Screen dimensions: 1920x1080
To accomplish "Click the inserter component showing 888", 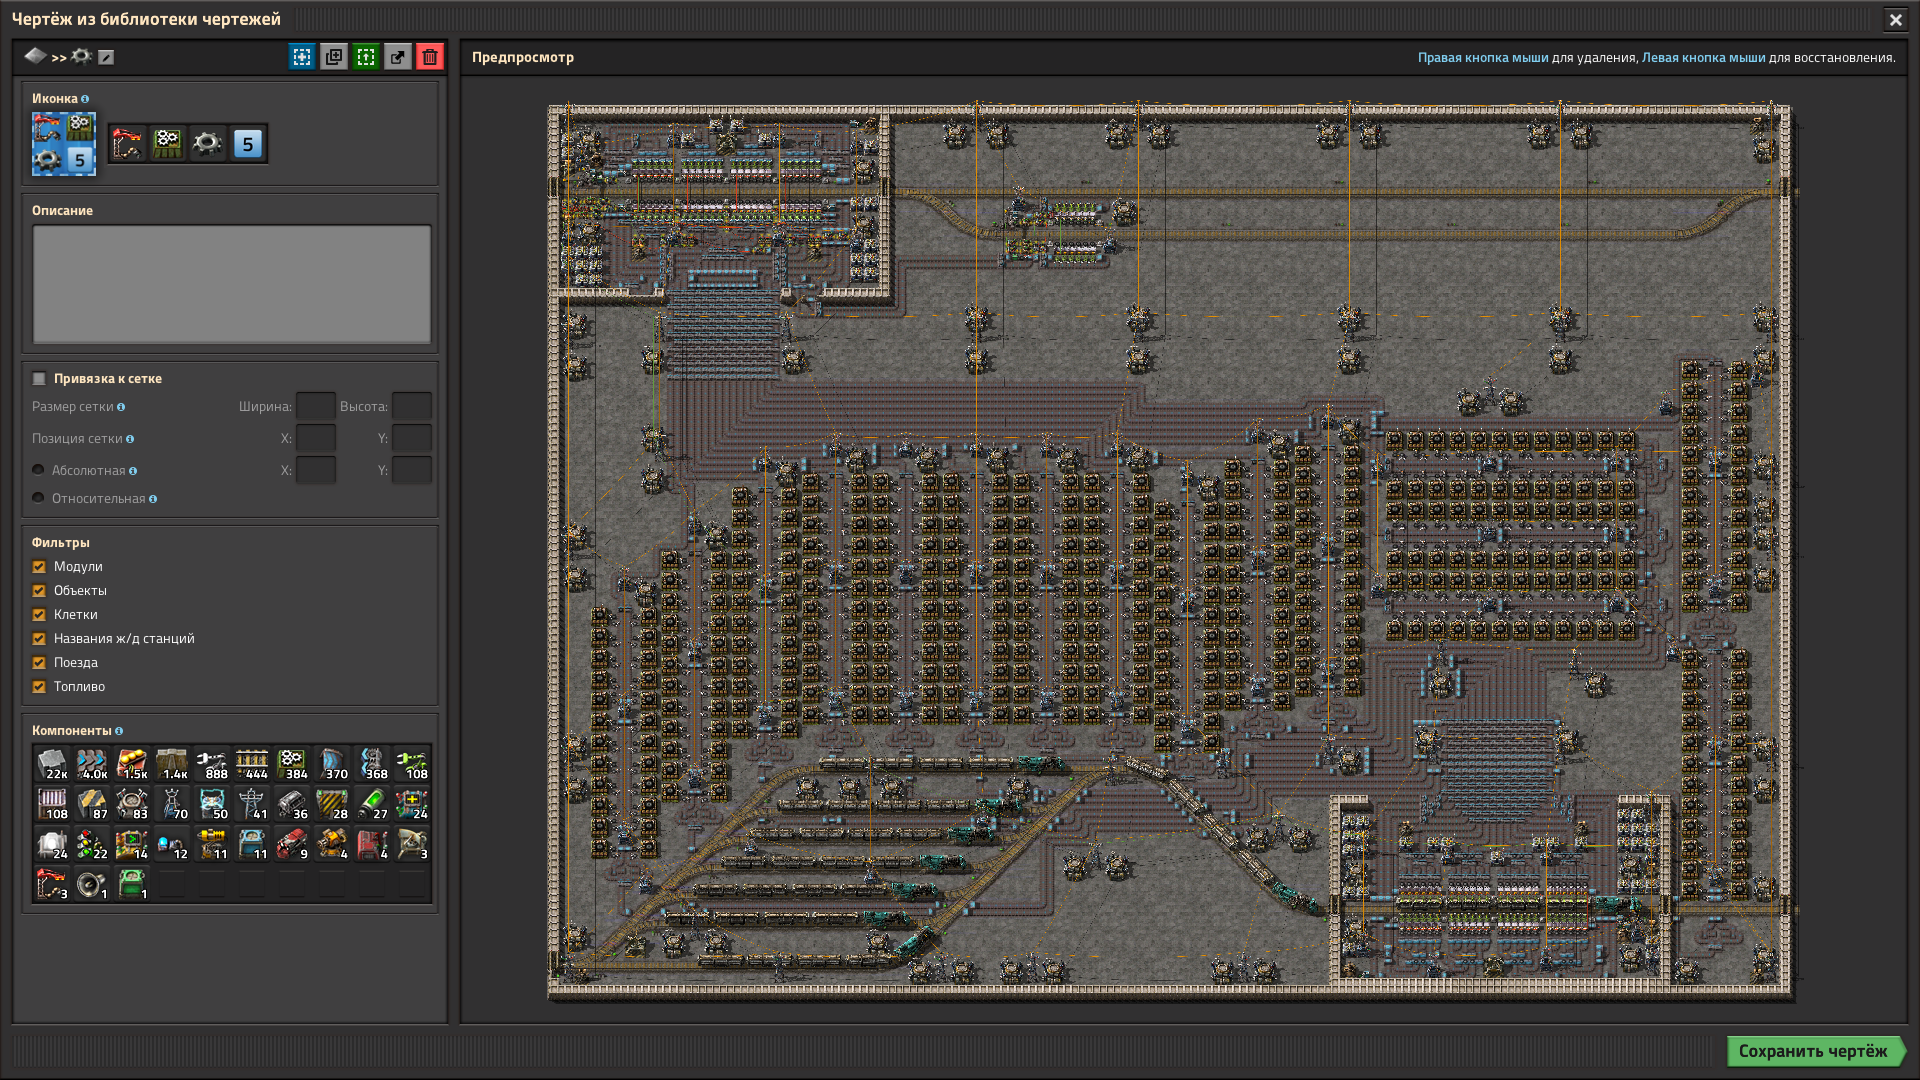I will click(x=212, y=764).
